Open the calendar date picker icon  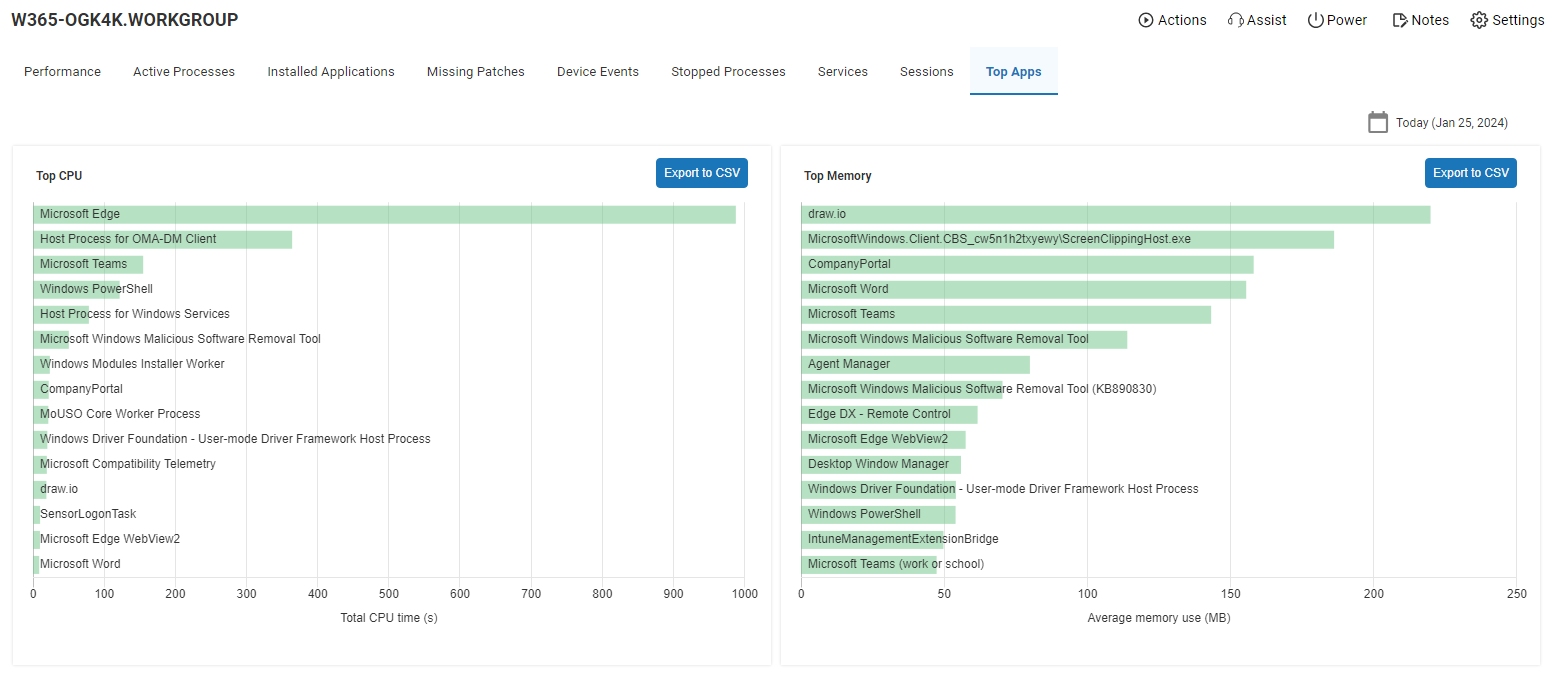[x=1378, y=122]
